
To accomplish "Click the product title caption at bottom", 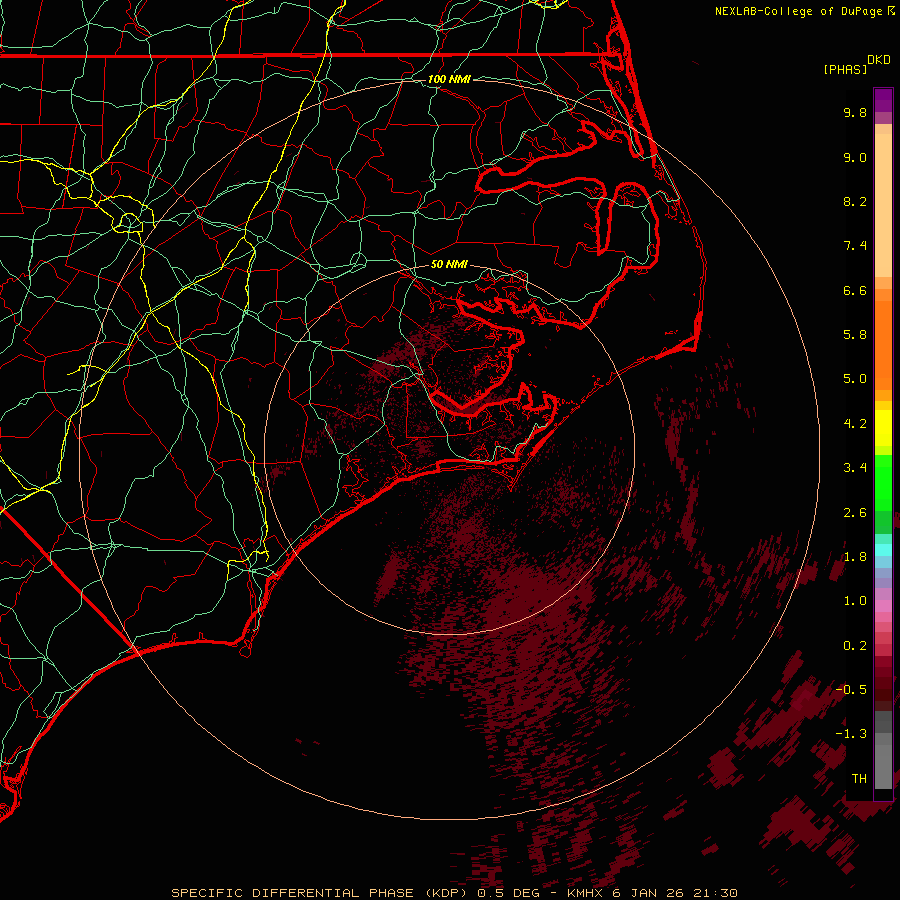I will pyautogui.click(x=454, y=893).
